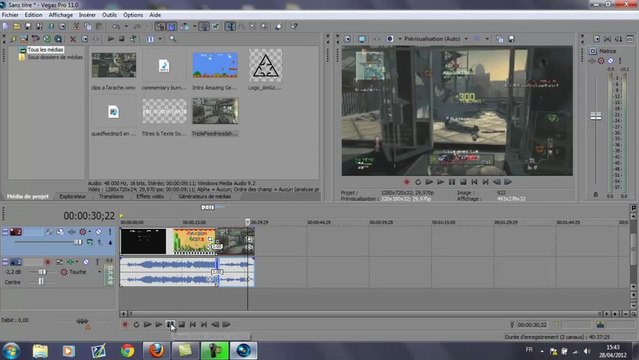Click the Master FX icon in Matrice panel
639x360 pixels.
(x=593, y=61)
